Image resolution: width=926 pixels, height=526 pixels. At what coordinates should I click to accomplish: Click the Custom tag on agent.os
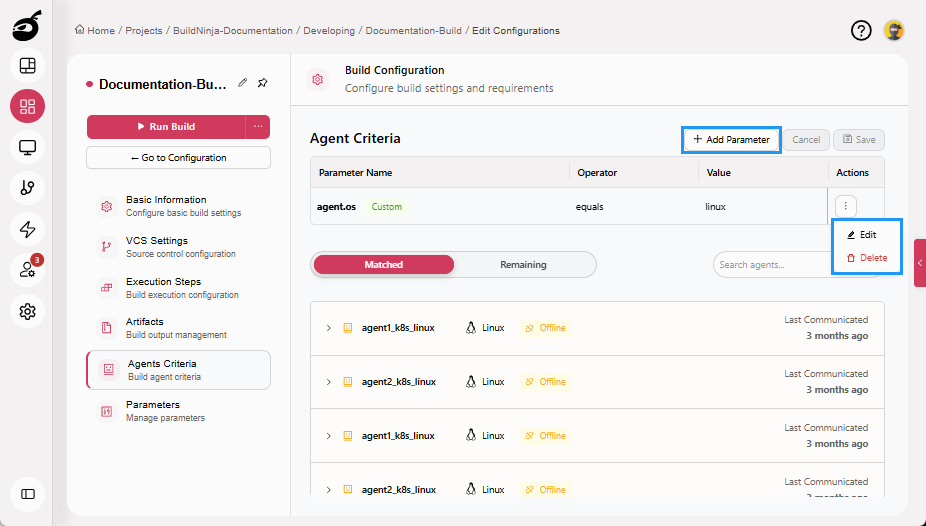[x=387, y=207]
